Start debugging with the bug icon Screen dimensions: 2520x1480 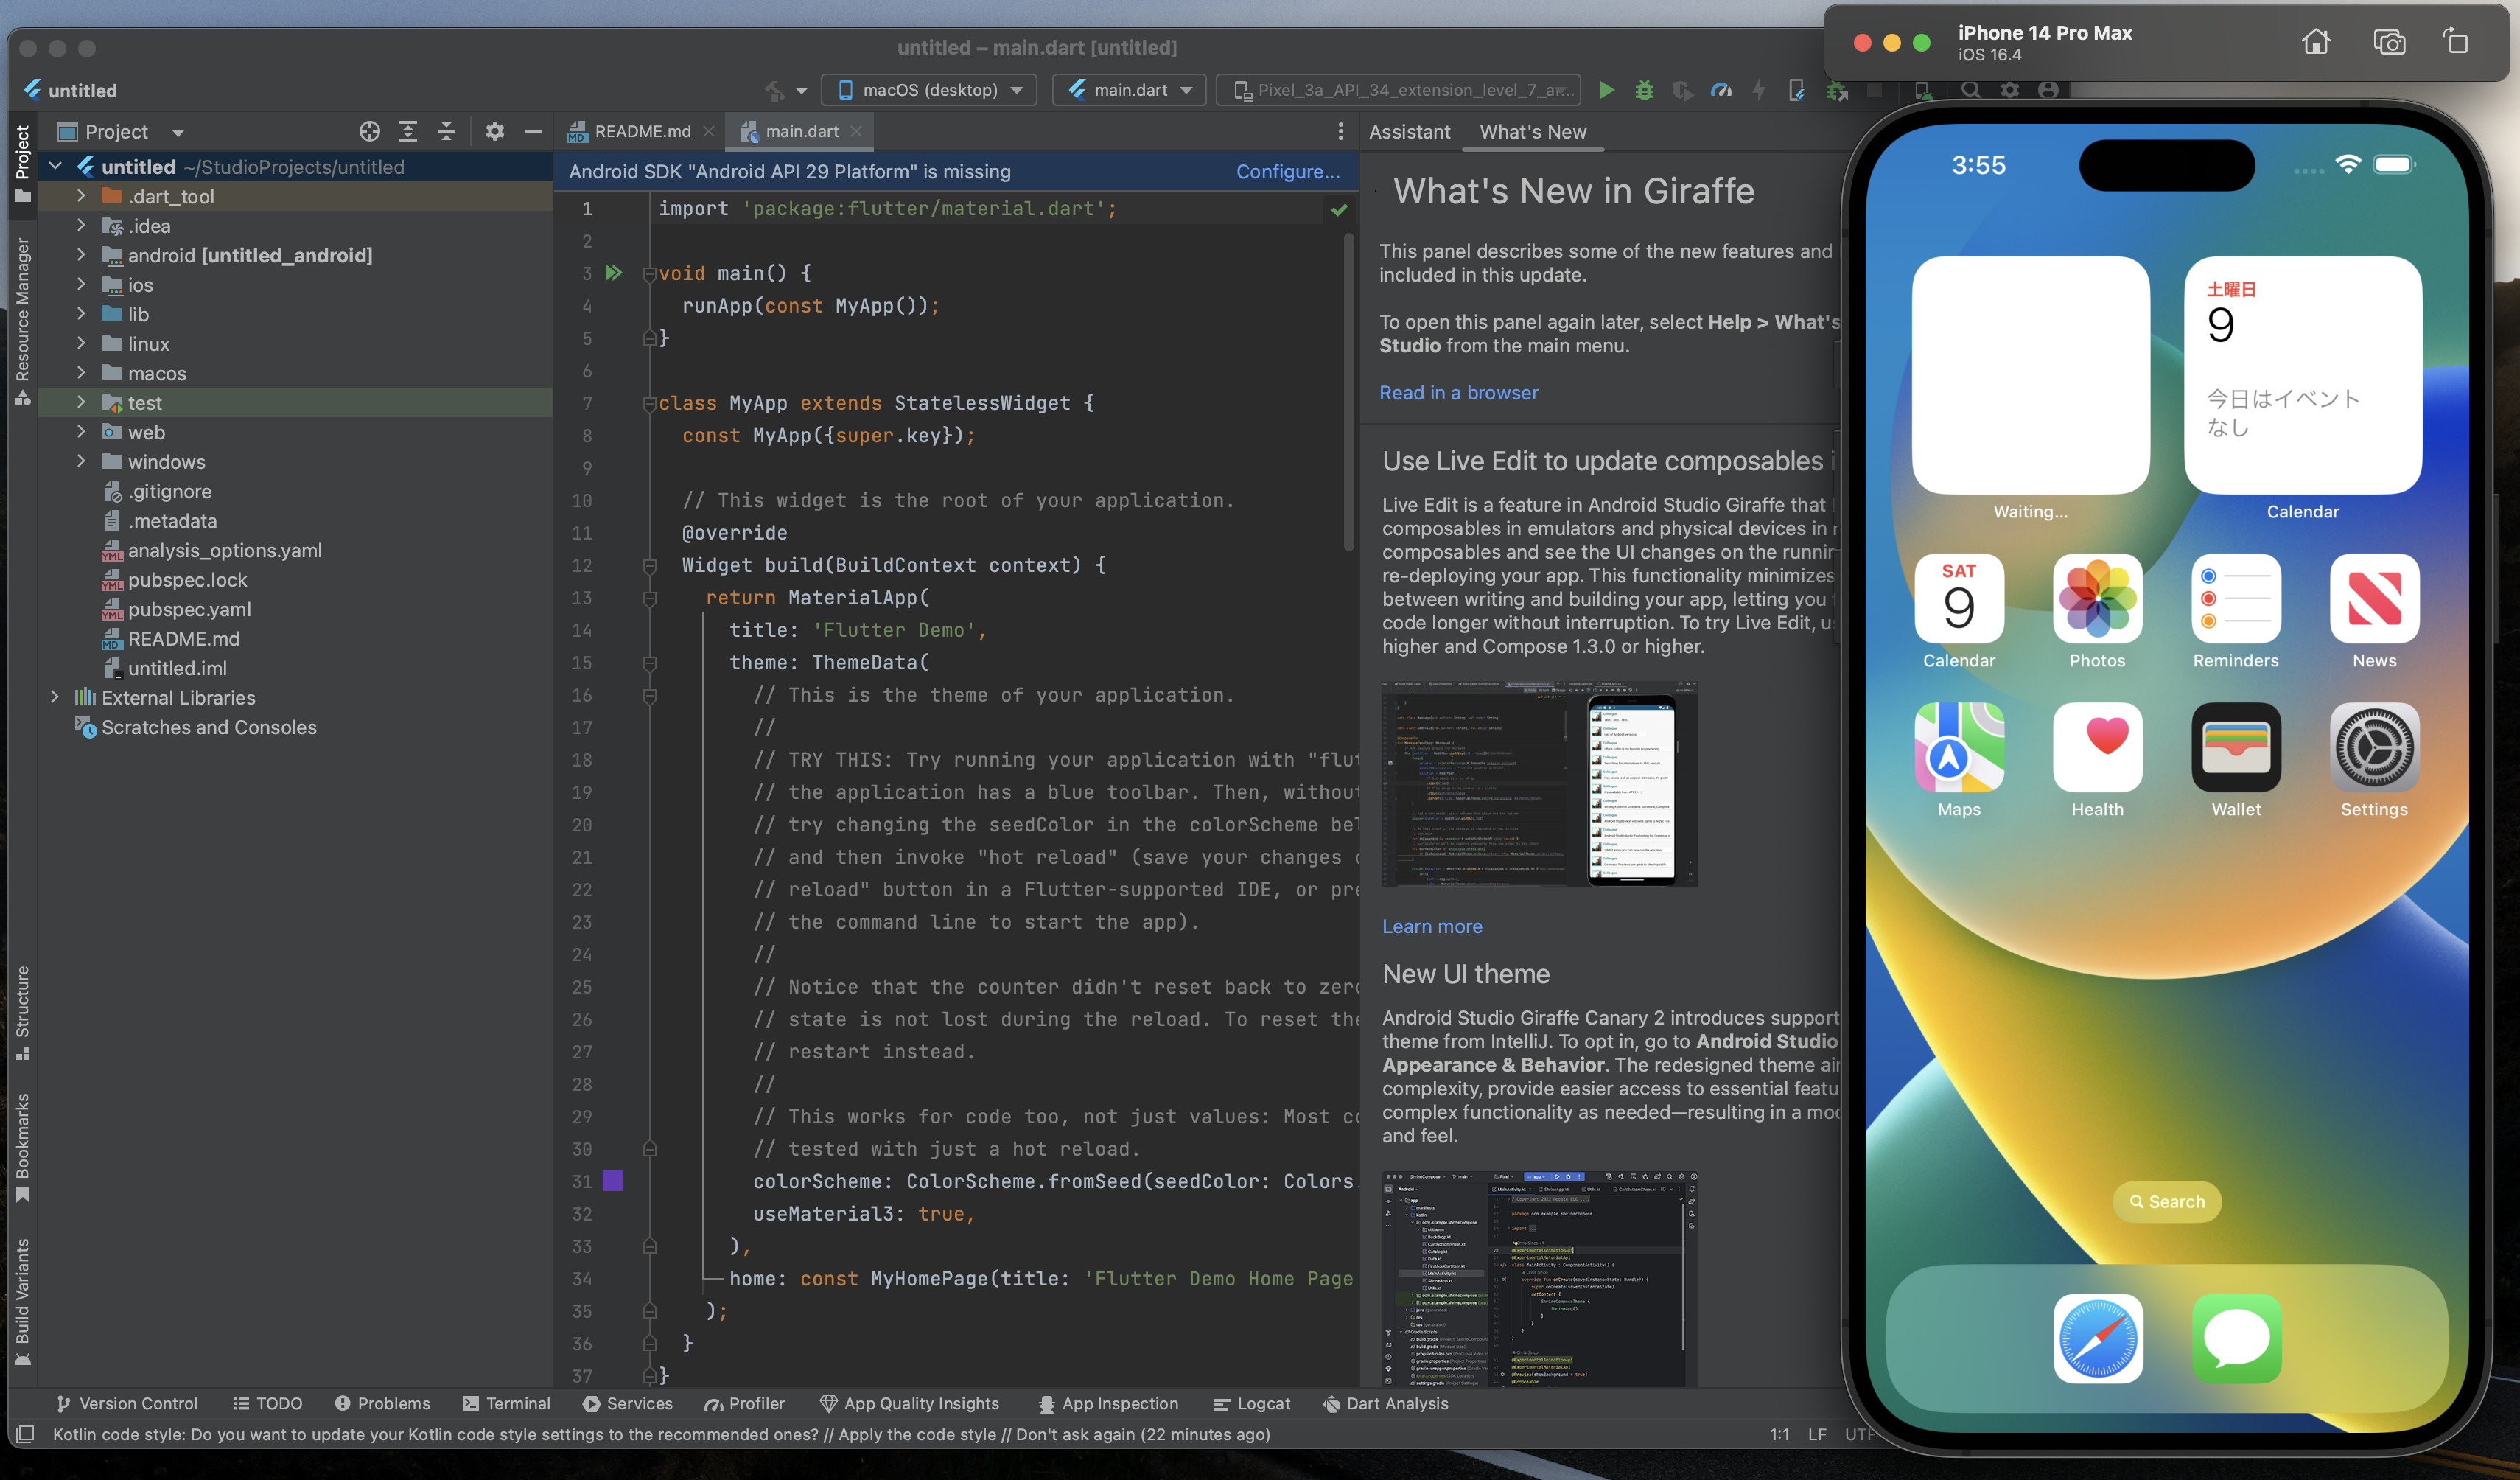point(1644,90)
